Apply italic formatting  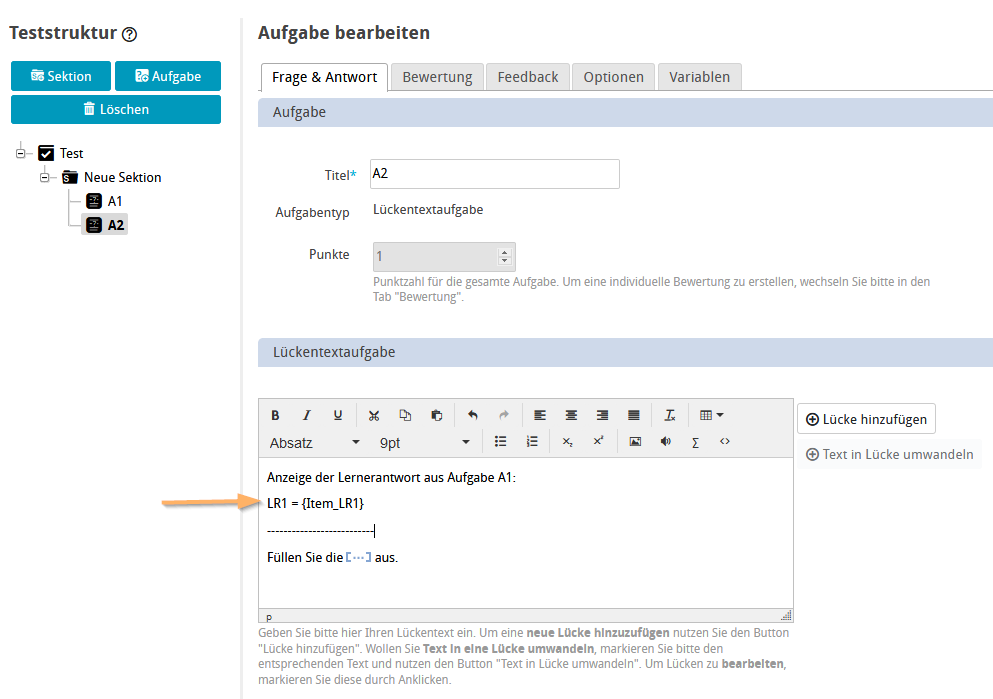(307, 415)
